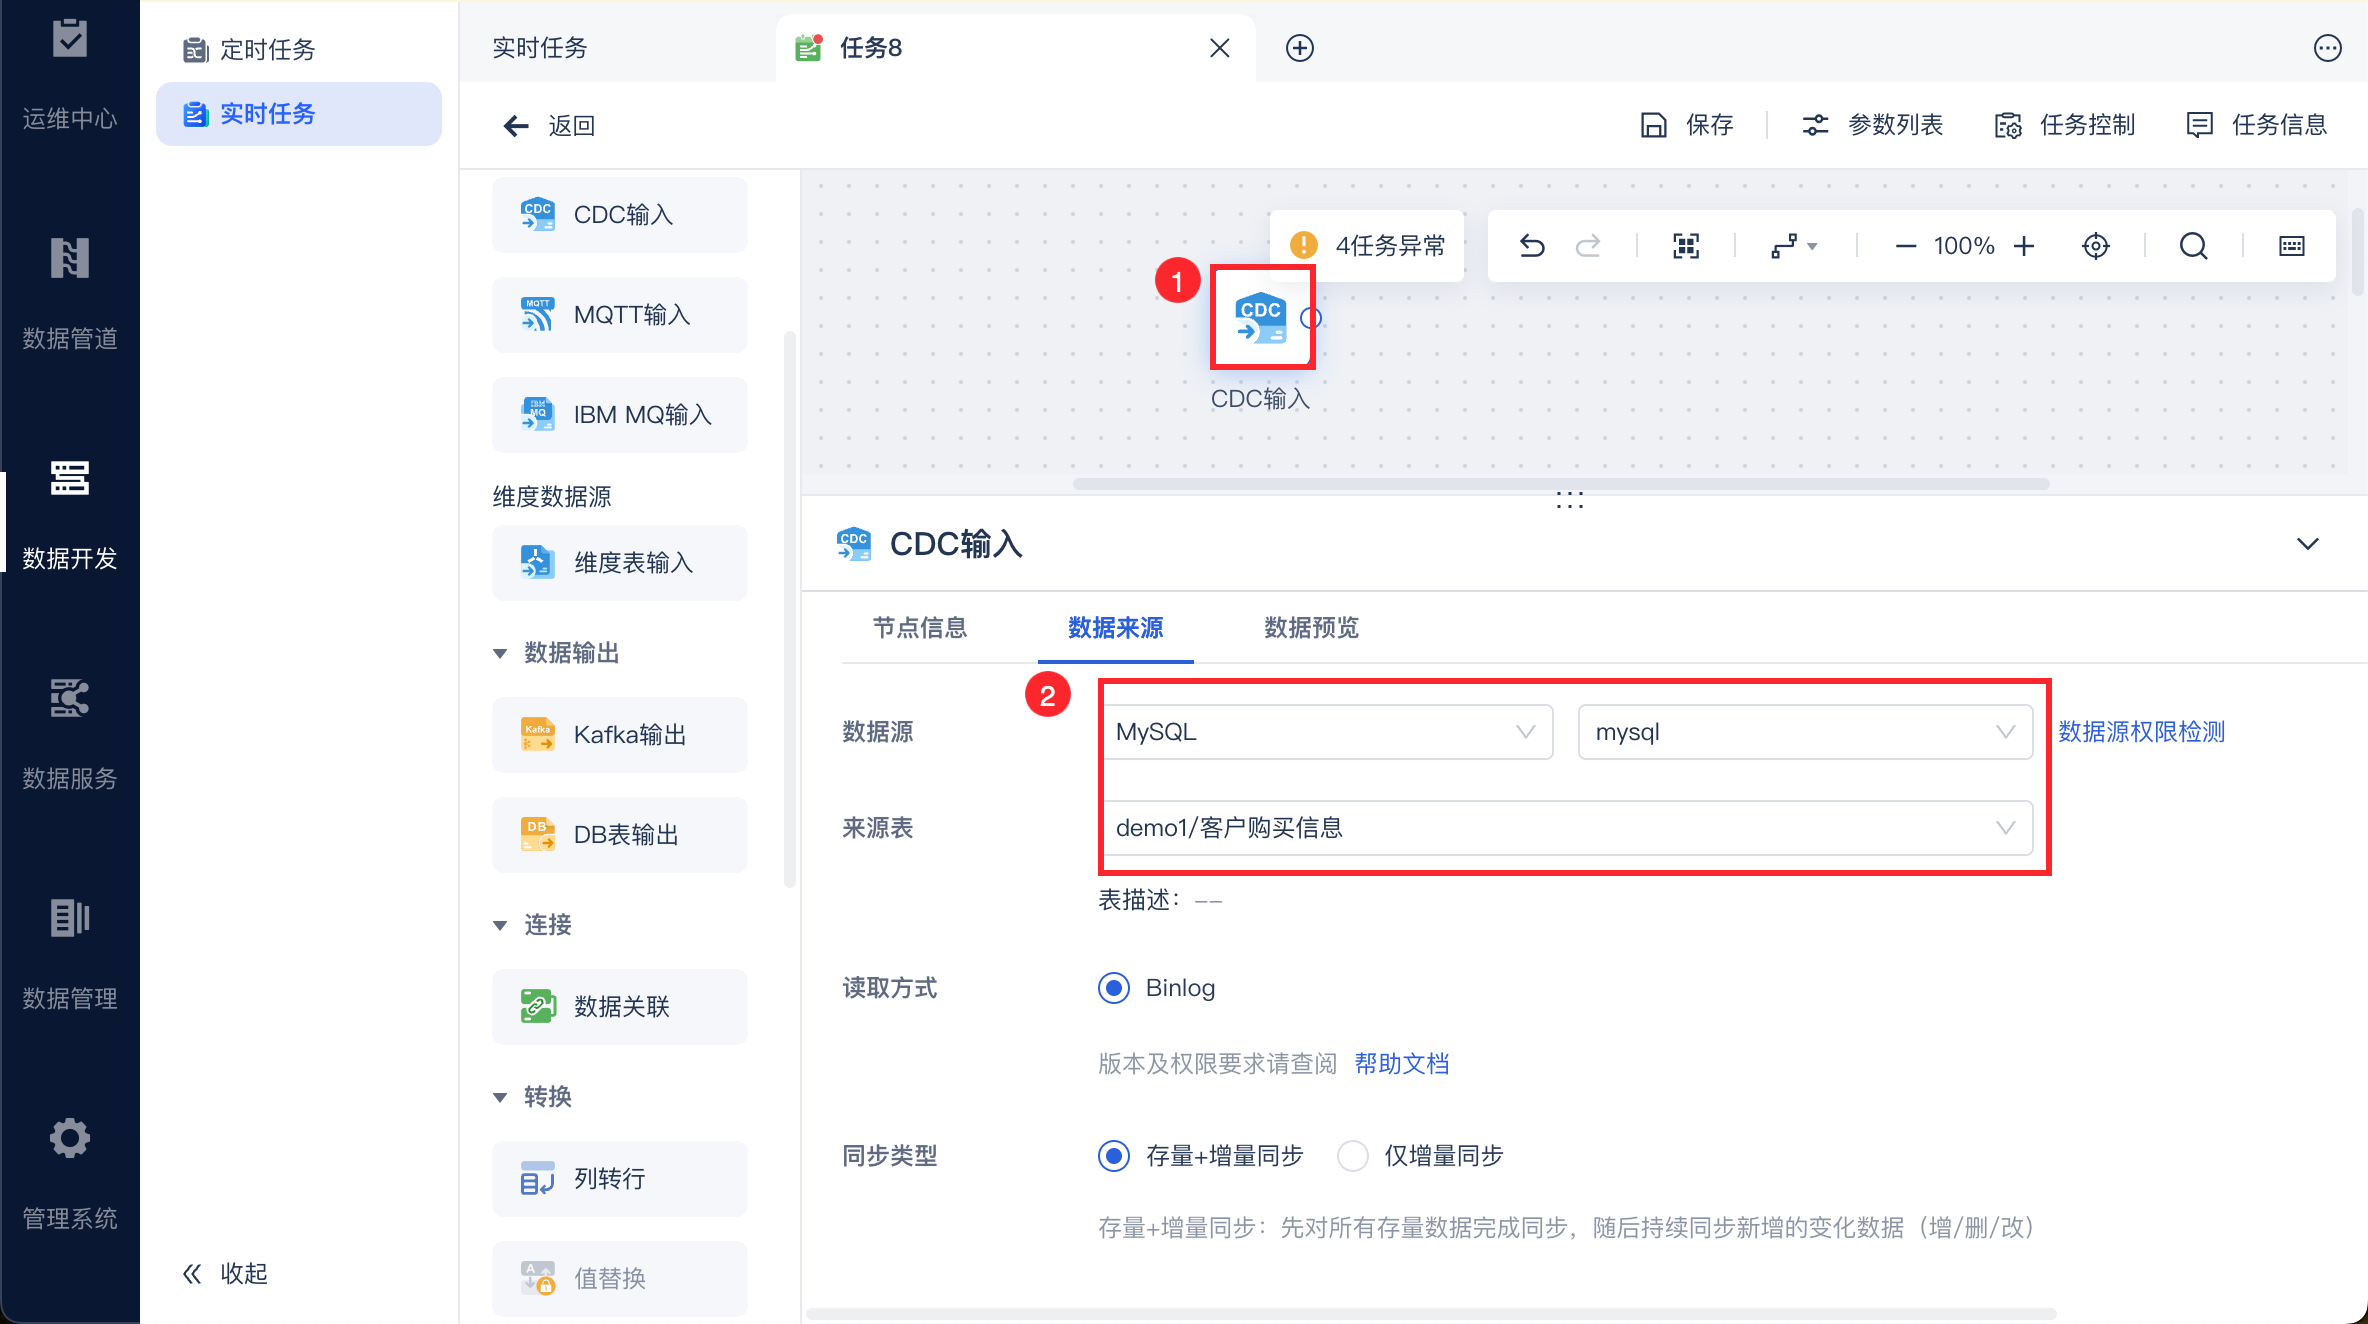Click the zoom in plus icon
This screenshot has height=1324, width=2368.
(2024, 246)
